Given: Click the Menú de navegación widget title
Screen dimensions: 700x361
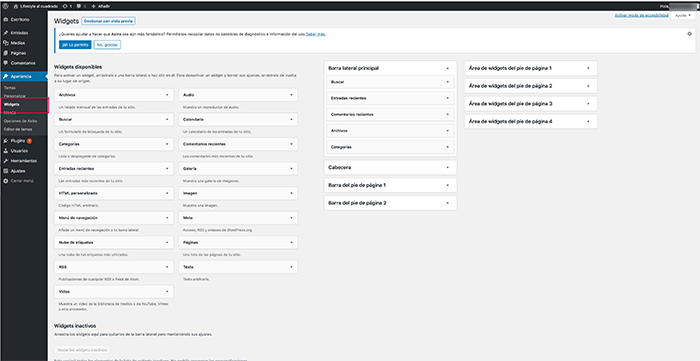Looking at the screenshot, I should [78, 218].
